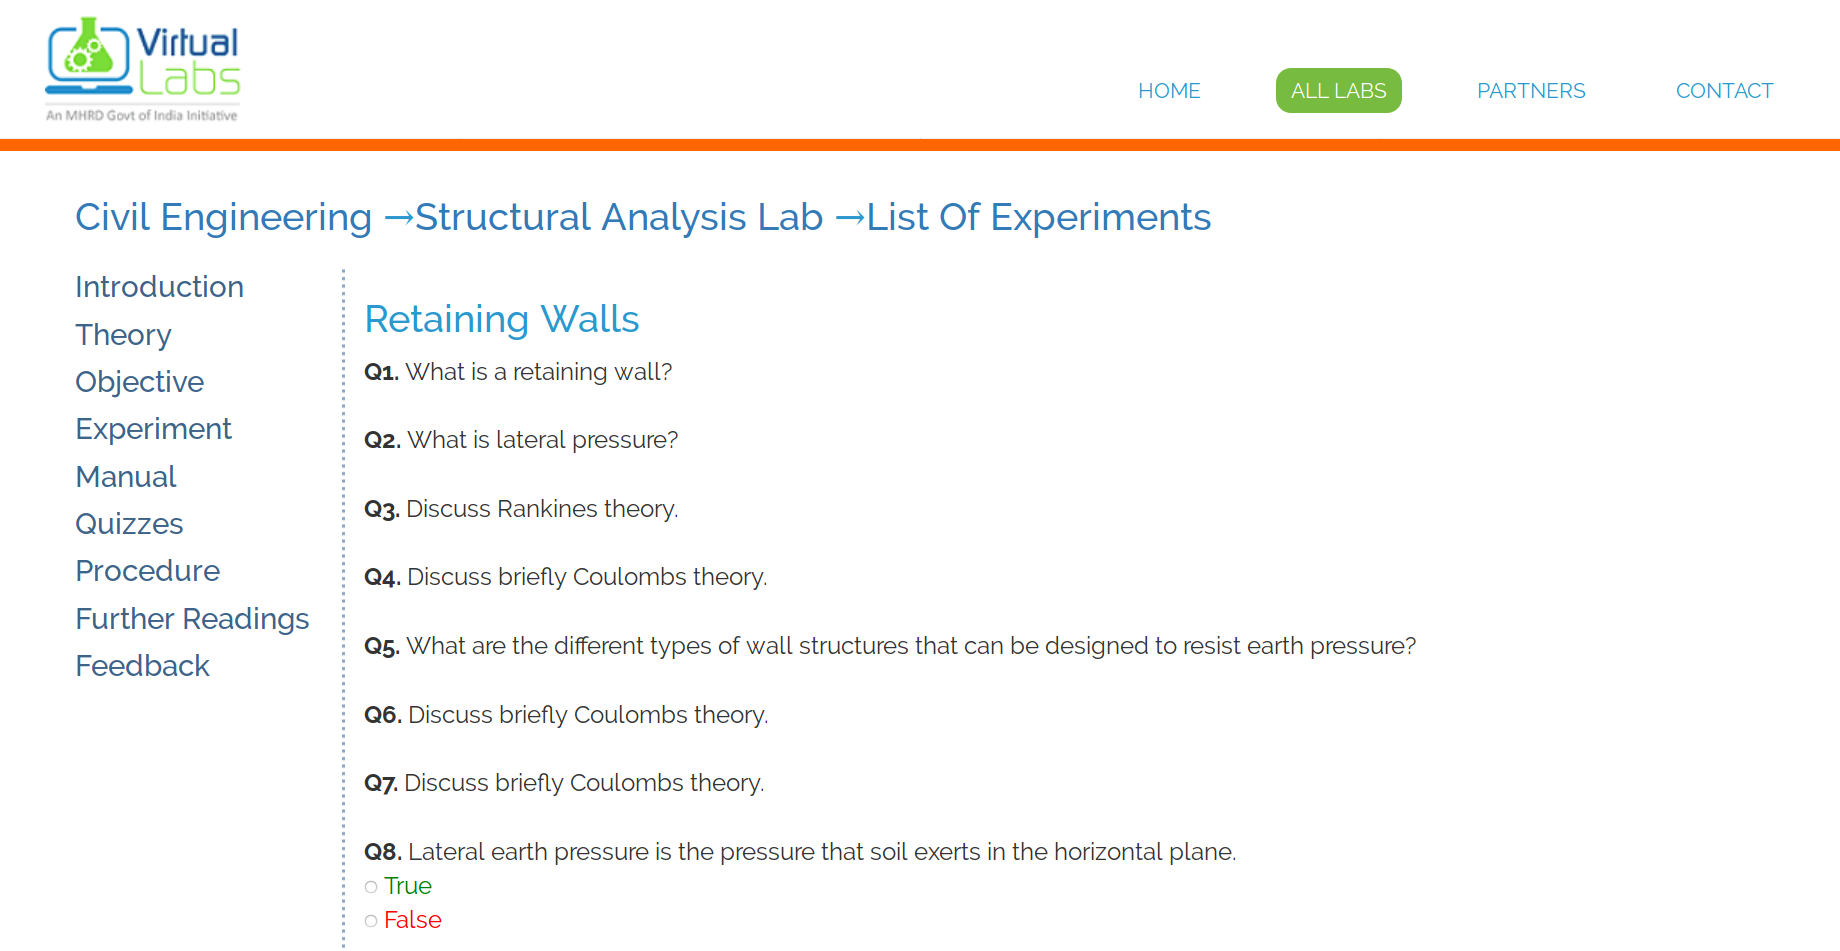Select the True radio button for Q8

point(371,887)
